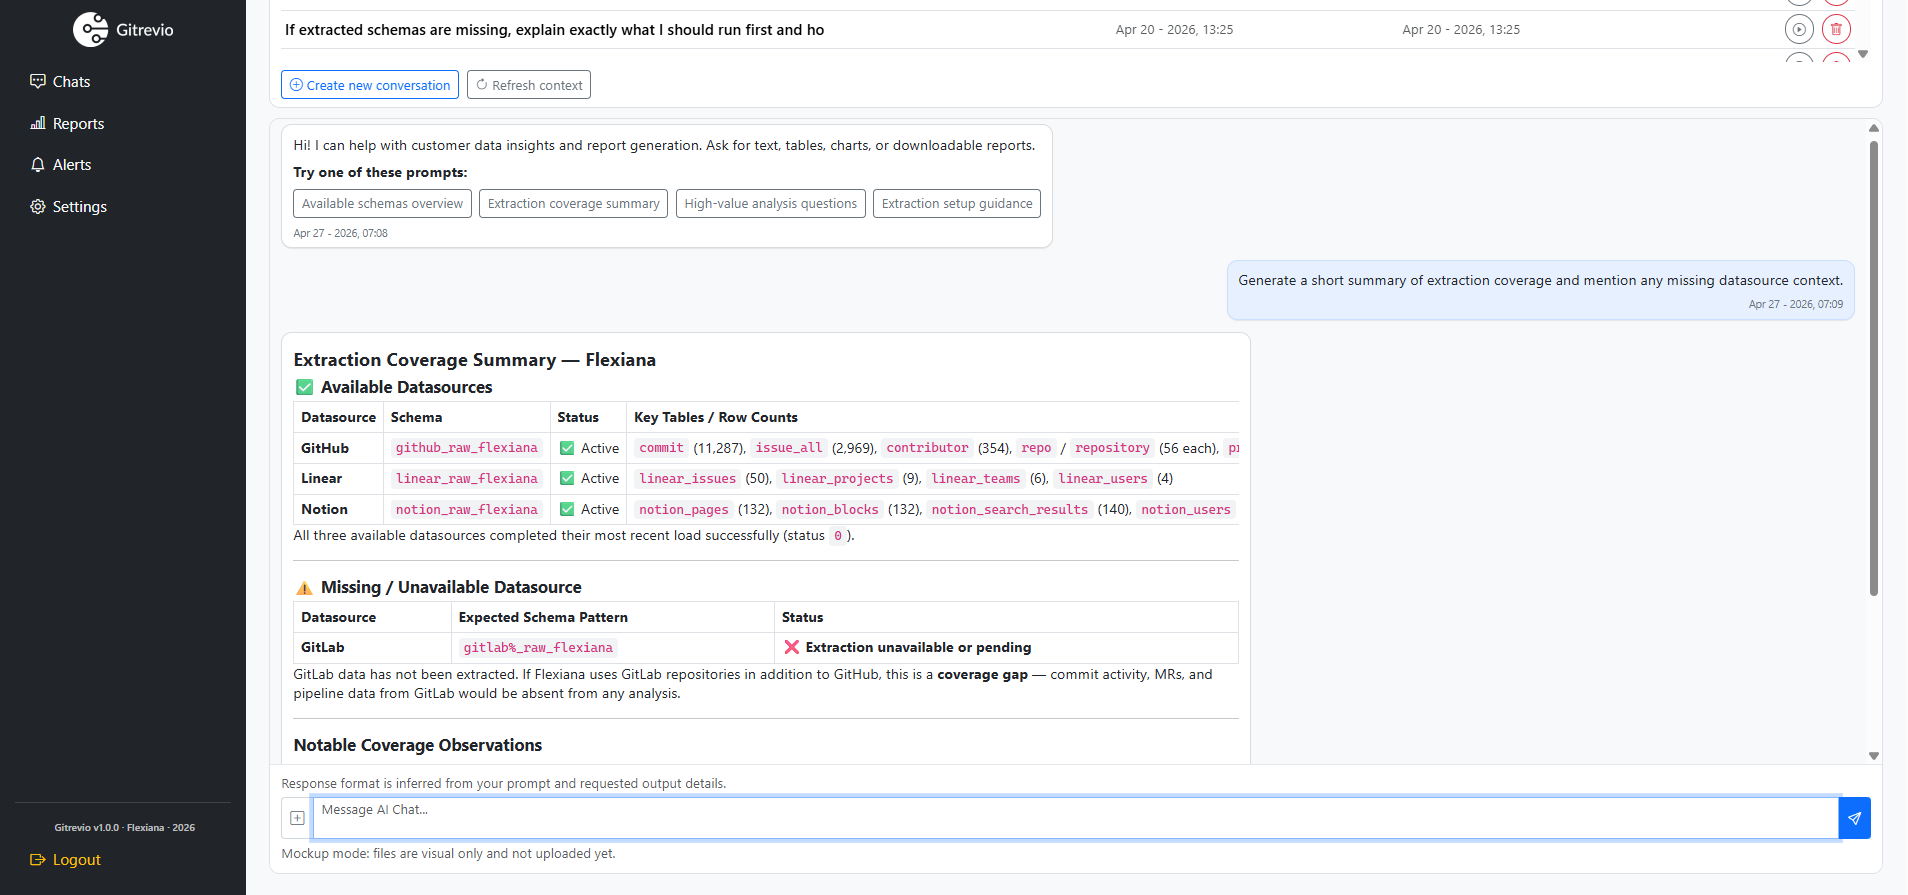
Task: Open Chats in the sidebar
Action: click(x=60, y=82)
